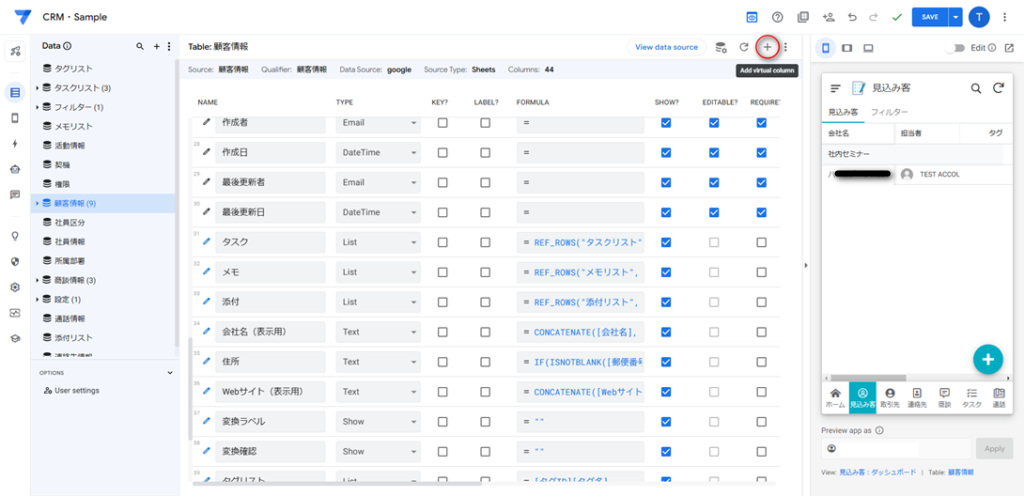Screen dimensions: 1024x496
Task: Click the share app add-user icon
Action: 828,17
